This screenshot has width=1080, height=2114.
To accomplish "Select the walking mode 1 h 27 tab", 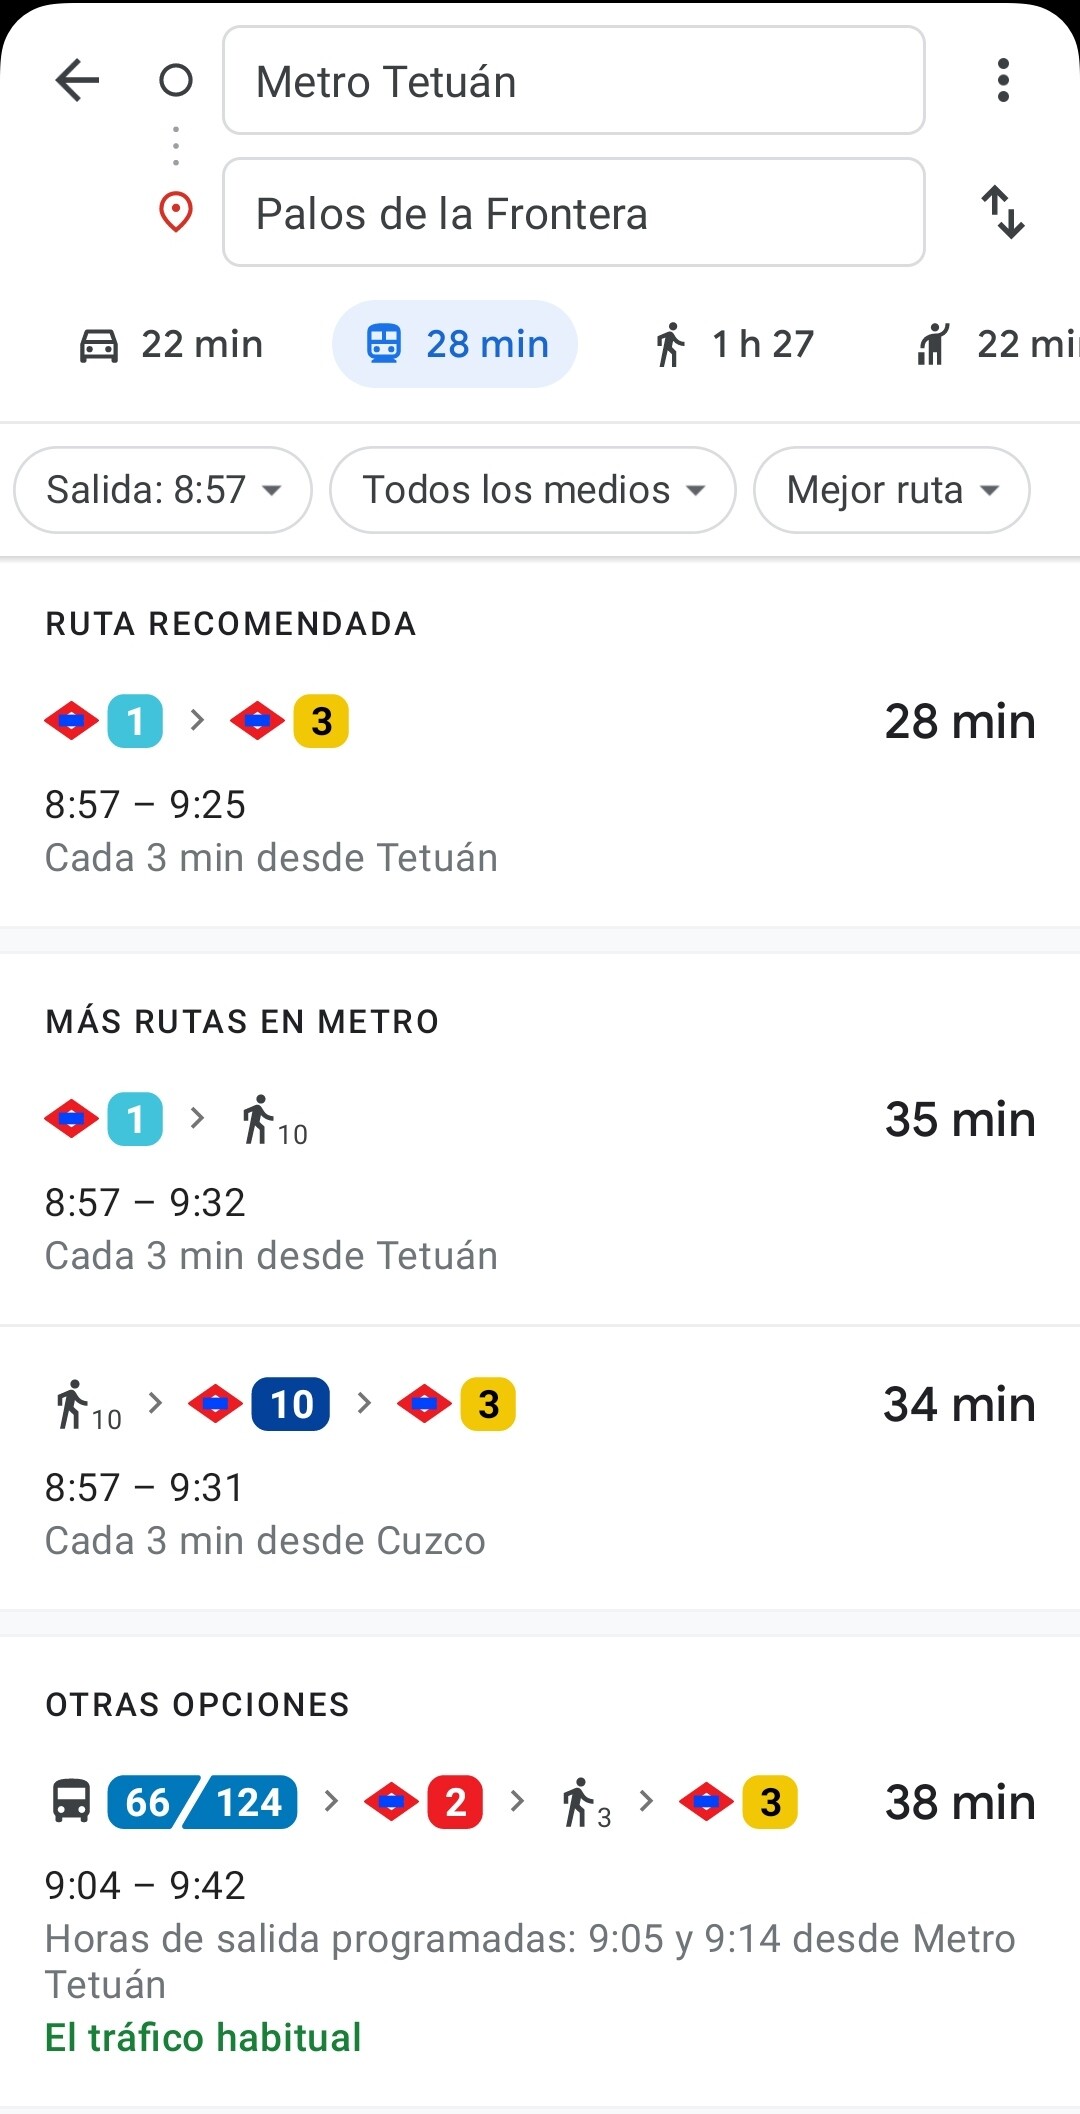I will point(733,345).
